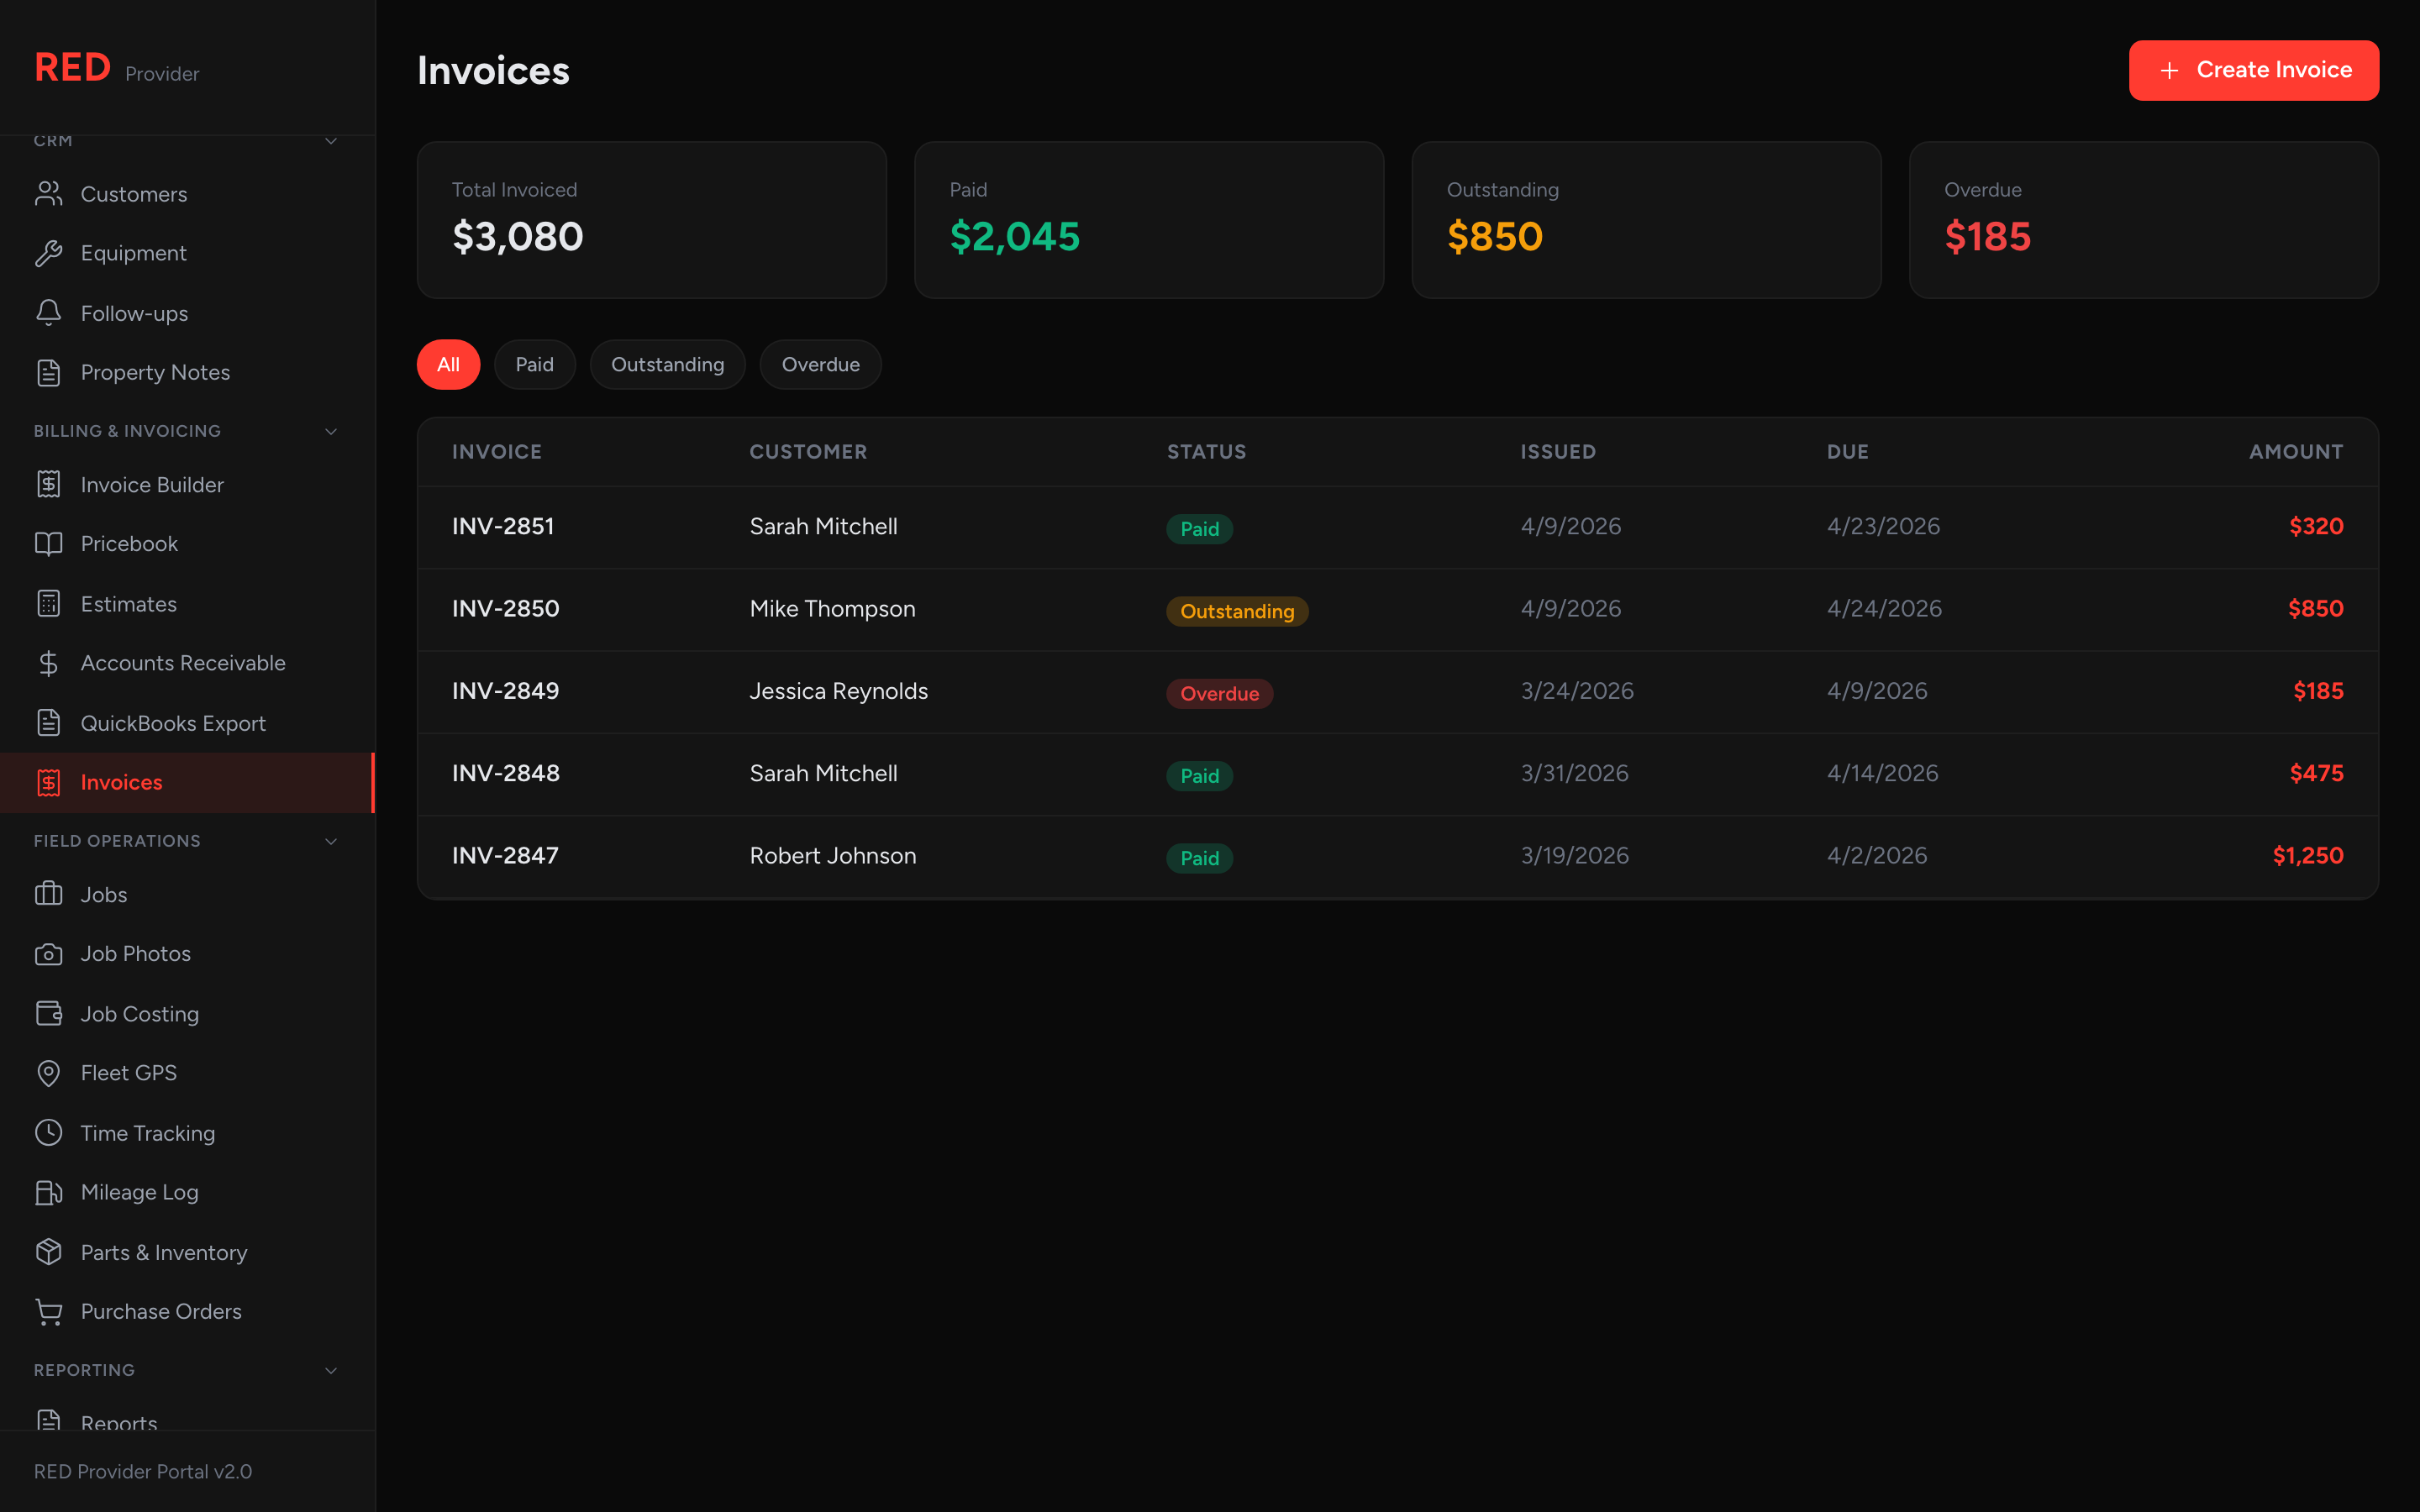
Task: Click the Invoices receipt icon in sidebar
Action: coord(48,782)
